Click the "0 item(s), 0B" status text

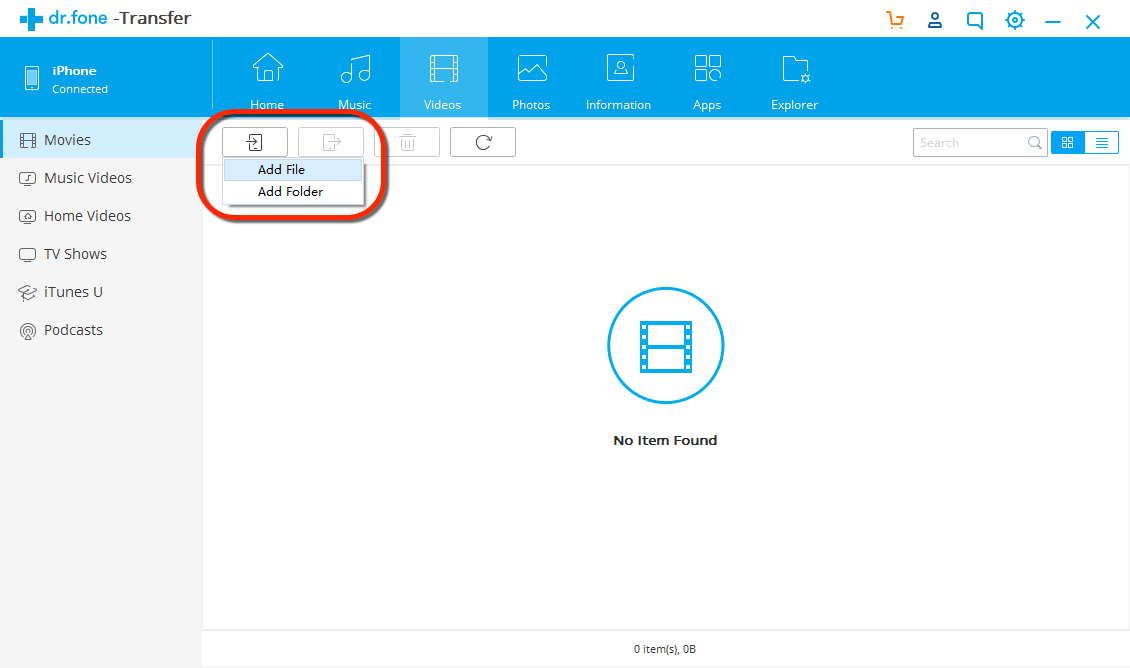[665, 649]
